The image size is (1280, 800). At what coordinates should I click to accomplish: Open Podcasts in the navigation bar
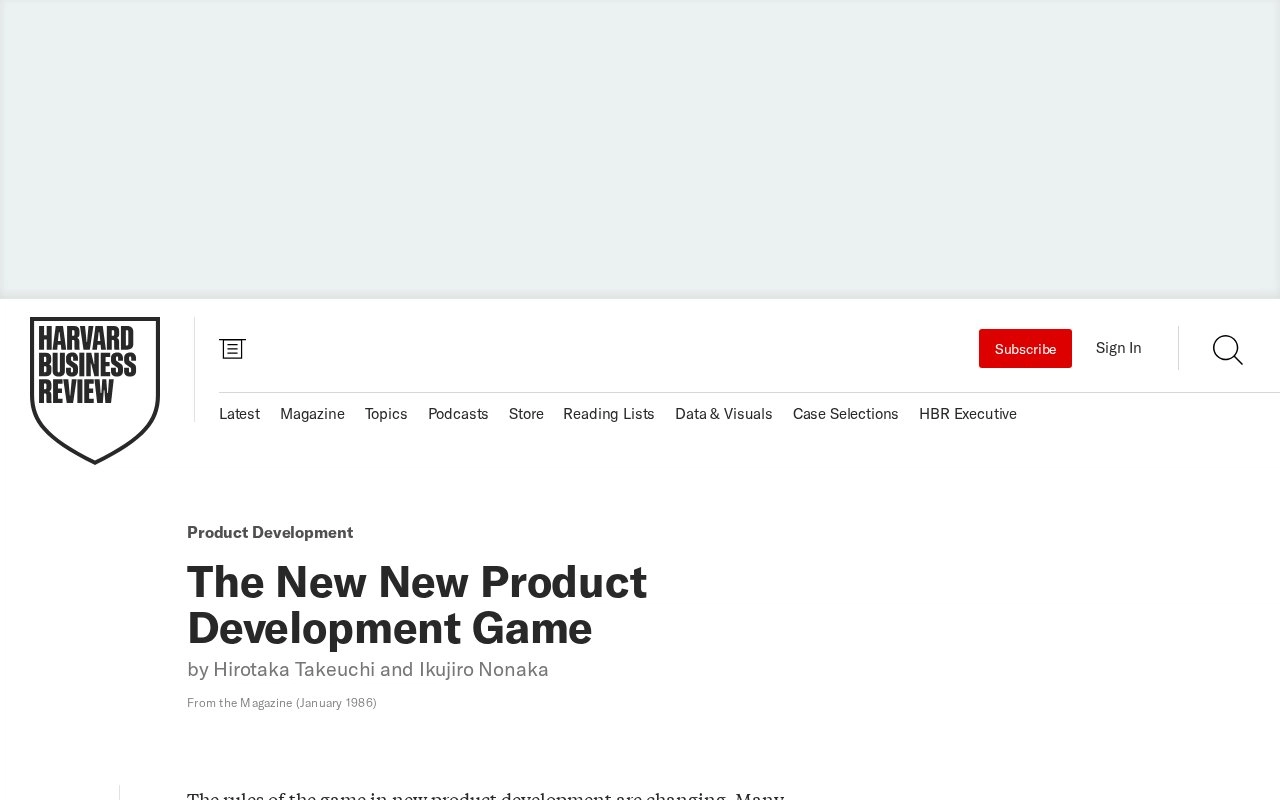pos(458,414)
